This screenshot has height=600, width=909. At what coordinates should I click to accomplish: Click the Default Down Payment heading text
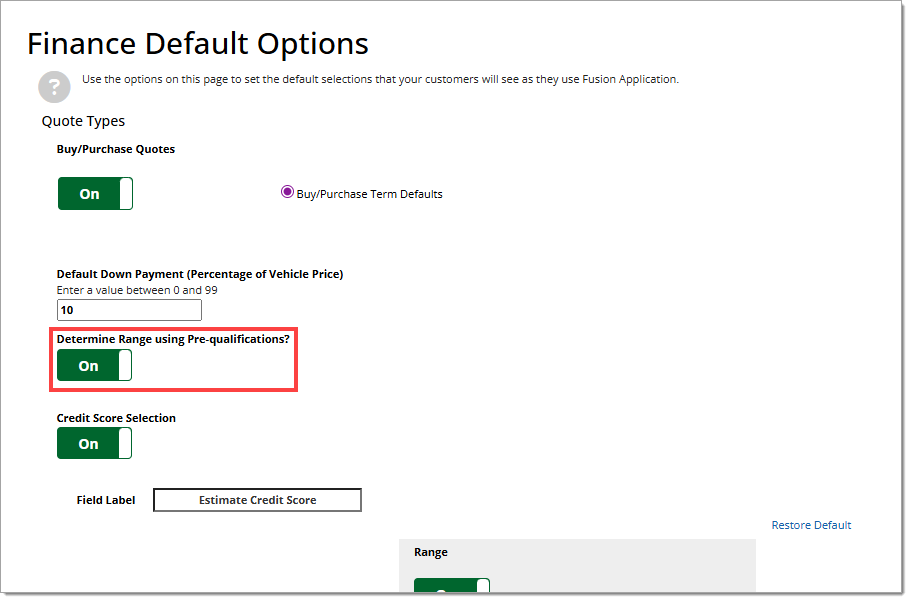click(199, 274)
